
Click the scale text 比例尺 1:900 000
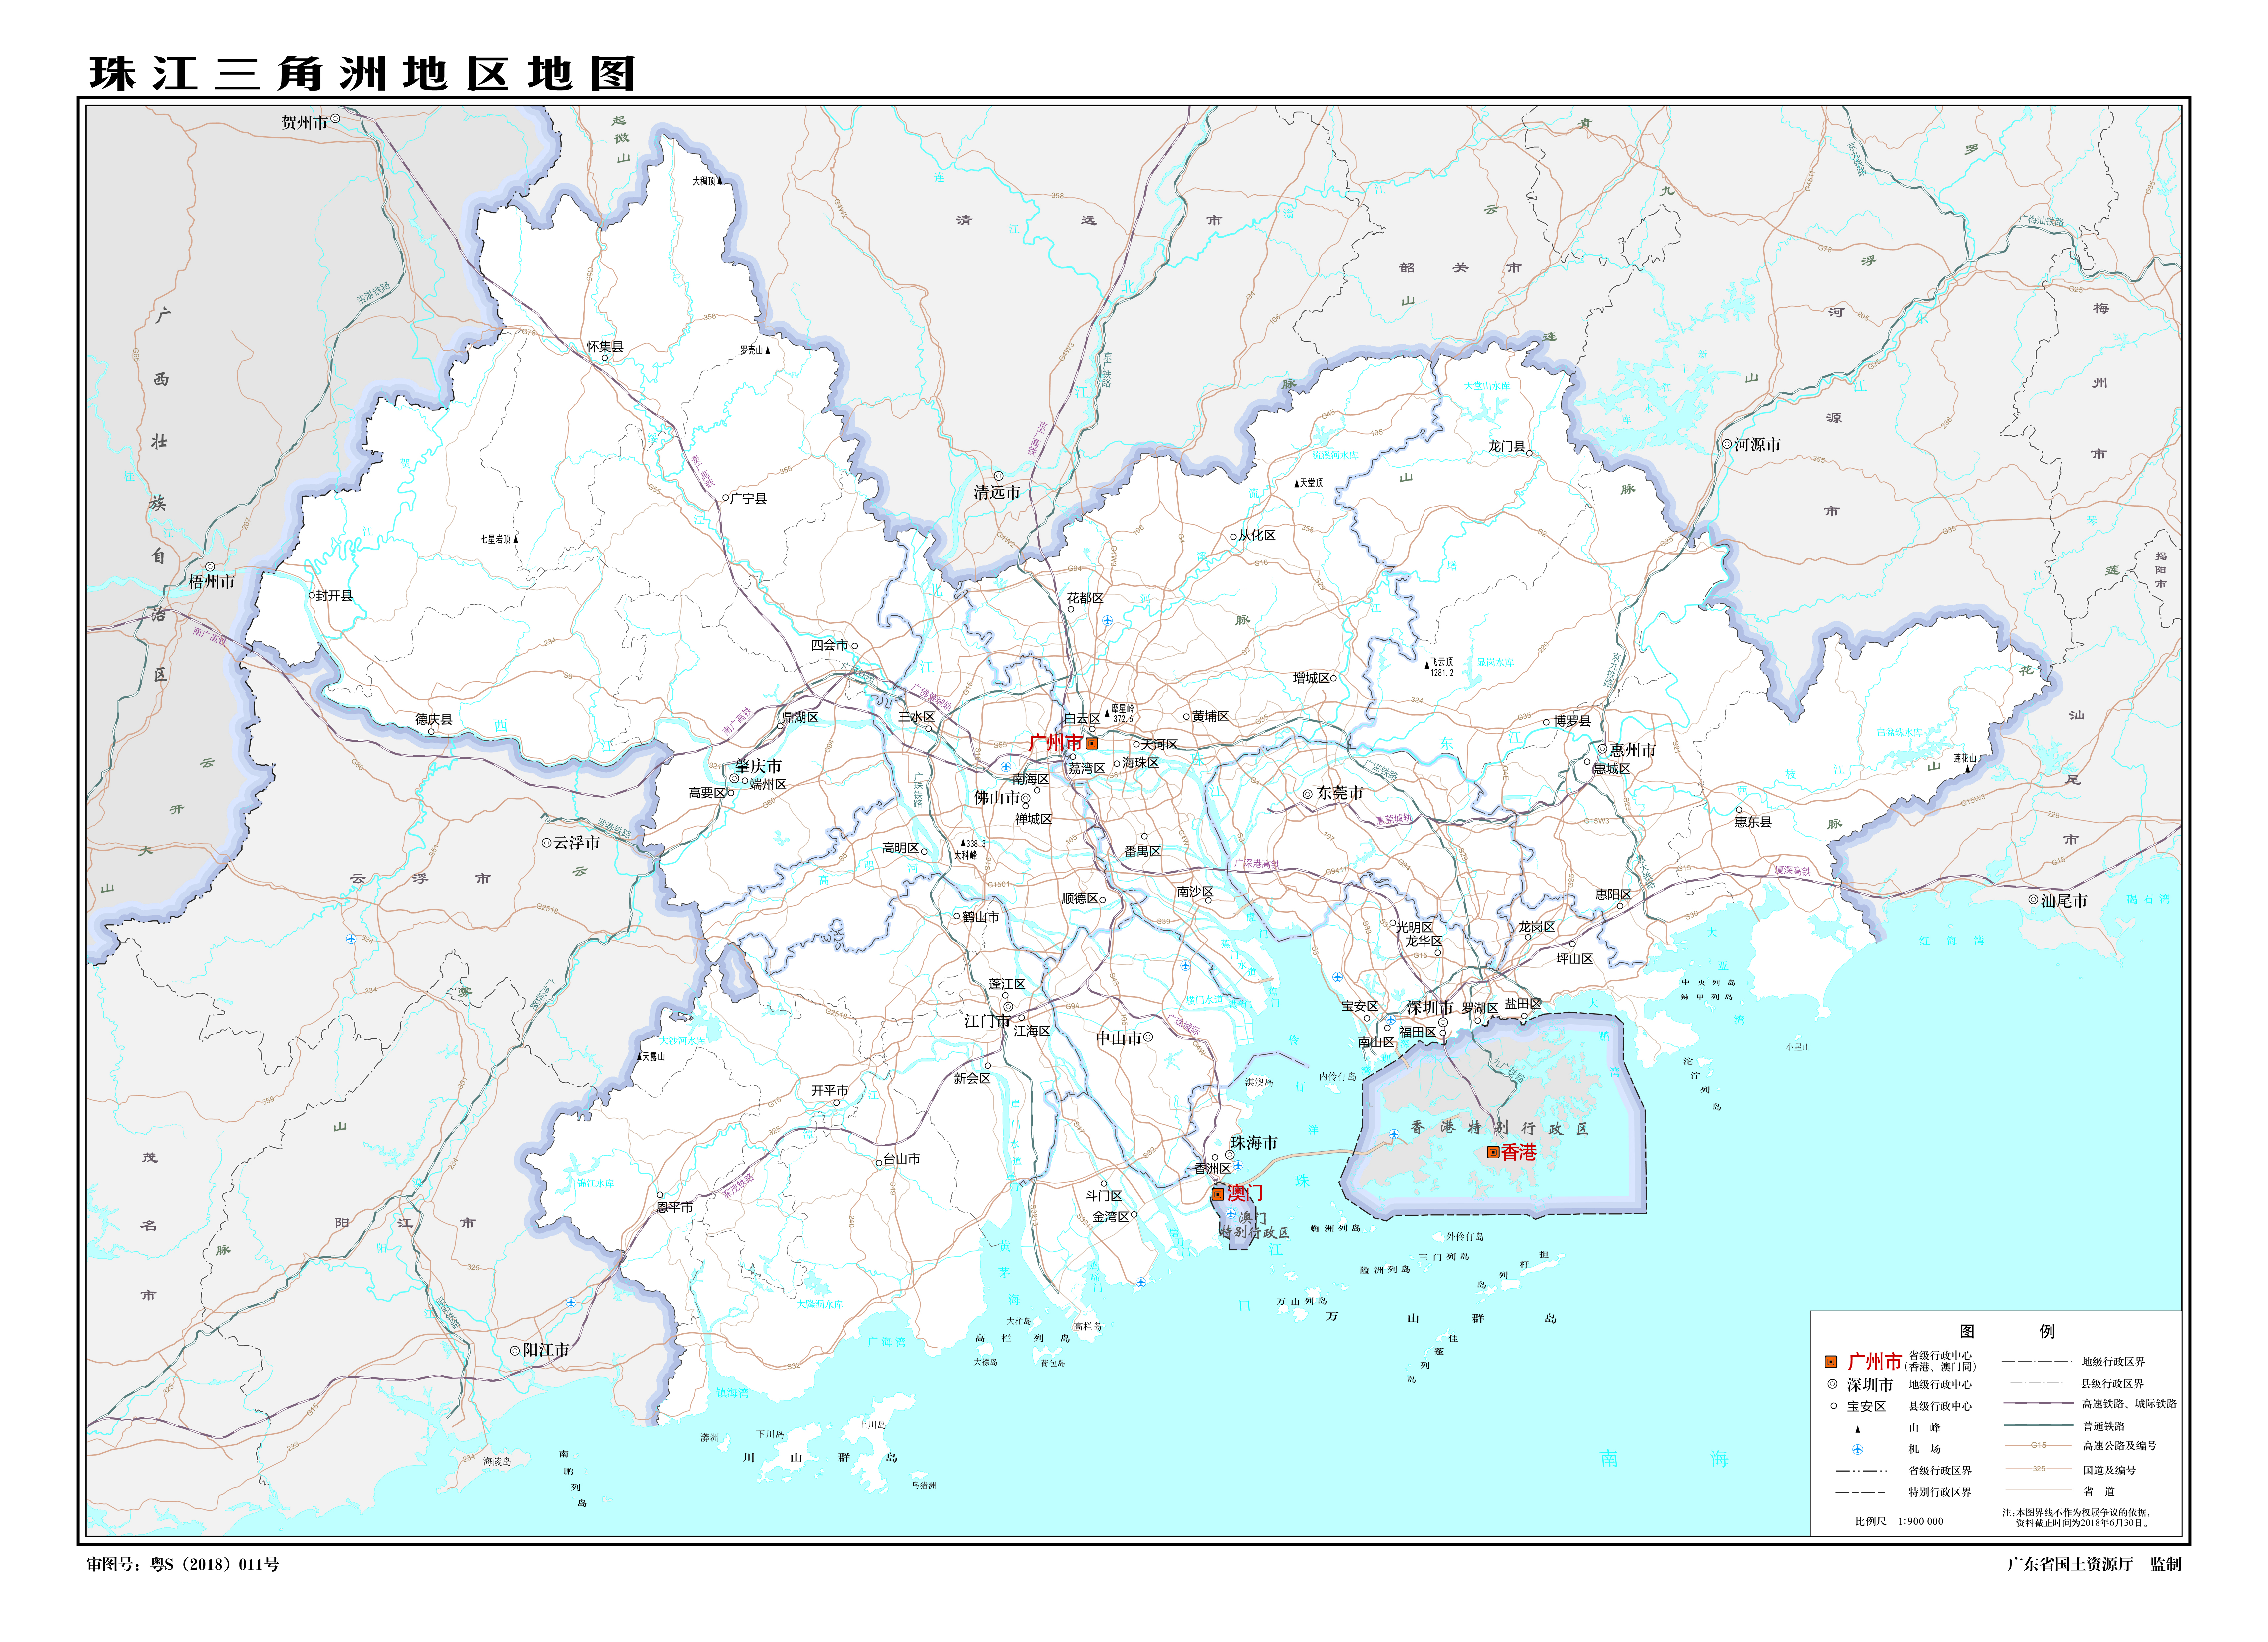(x=1899, y=1521)
